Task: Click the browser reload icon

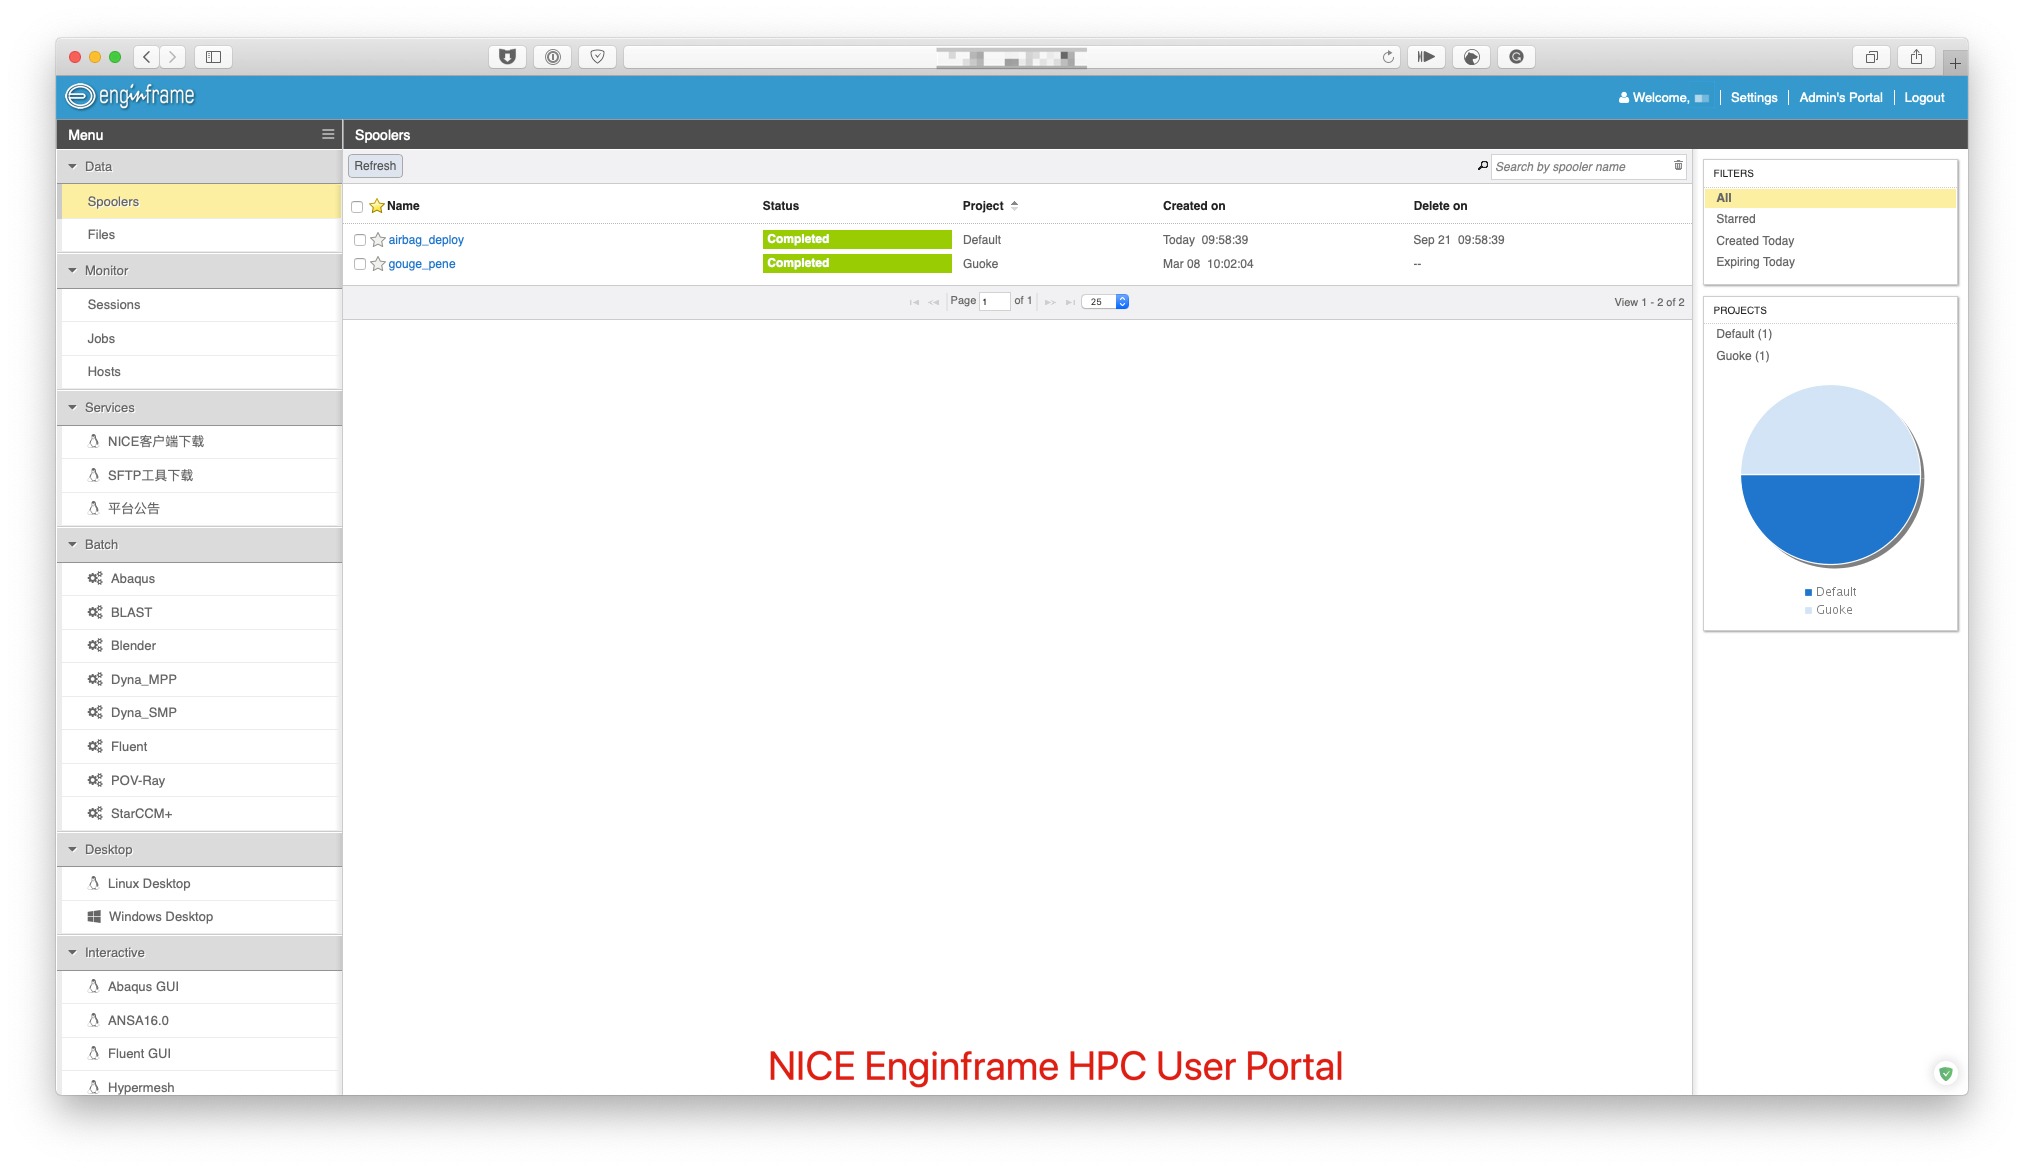Action: pyautogui.click(x=1388, y=57)
